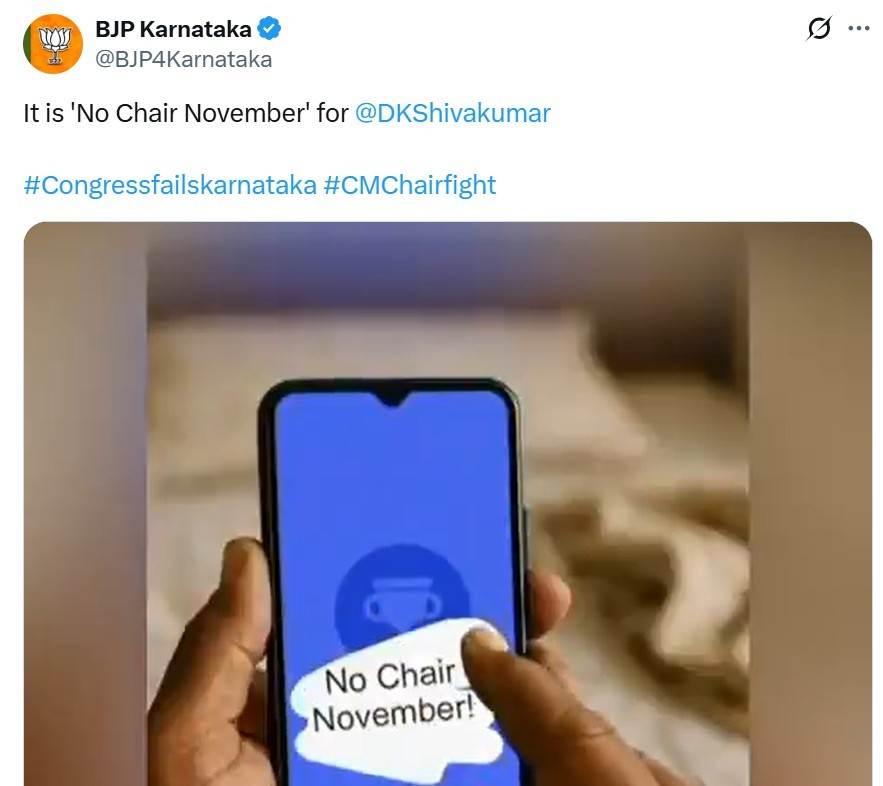Follow the #CMChairfight hashtag
883x786 pixels.
(410, 185)
